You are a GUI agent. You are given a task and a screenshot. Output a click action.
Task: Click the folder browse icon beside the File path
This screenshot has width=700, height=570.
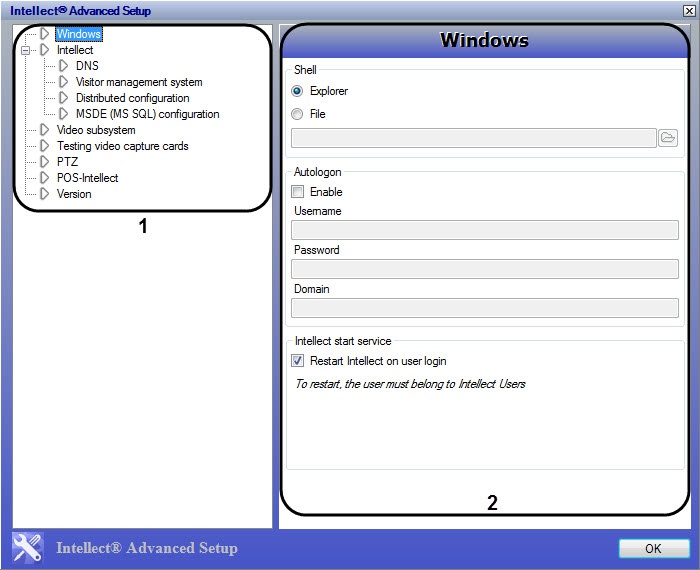tap(669, 138)
